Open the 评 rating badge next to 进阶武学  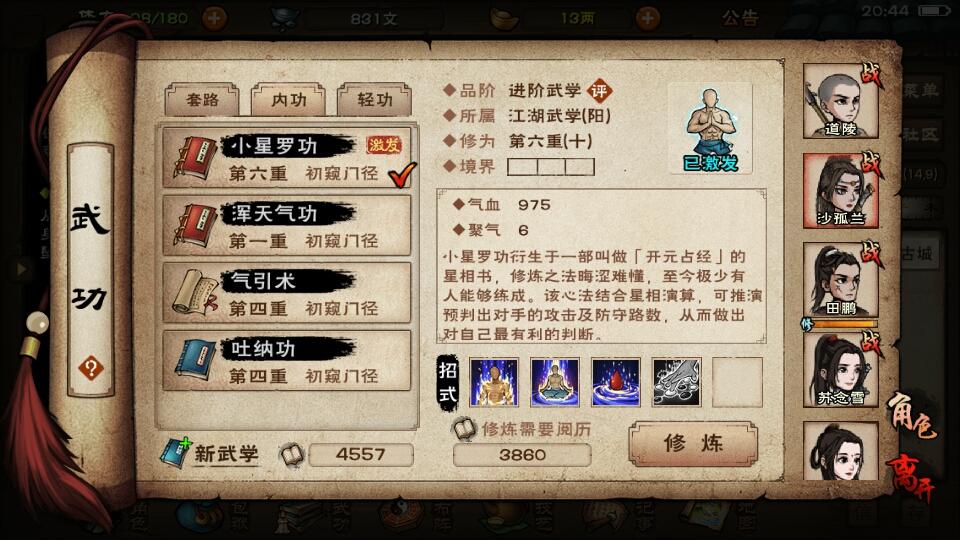click(599, 91)
